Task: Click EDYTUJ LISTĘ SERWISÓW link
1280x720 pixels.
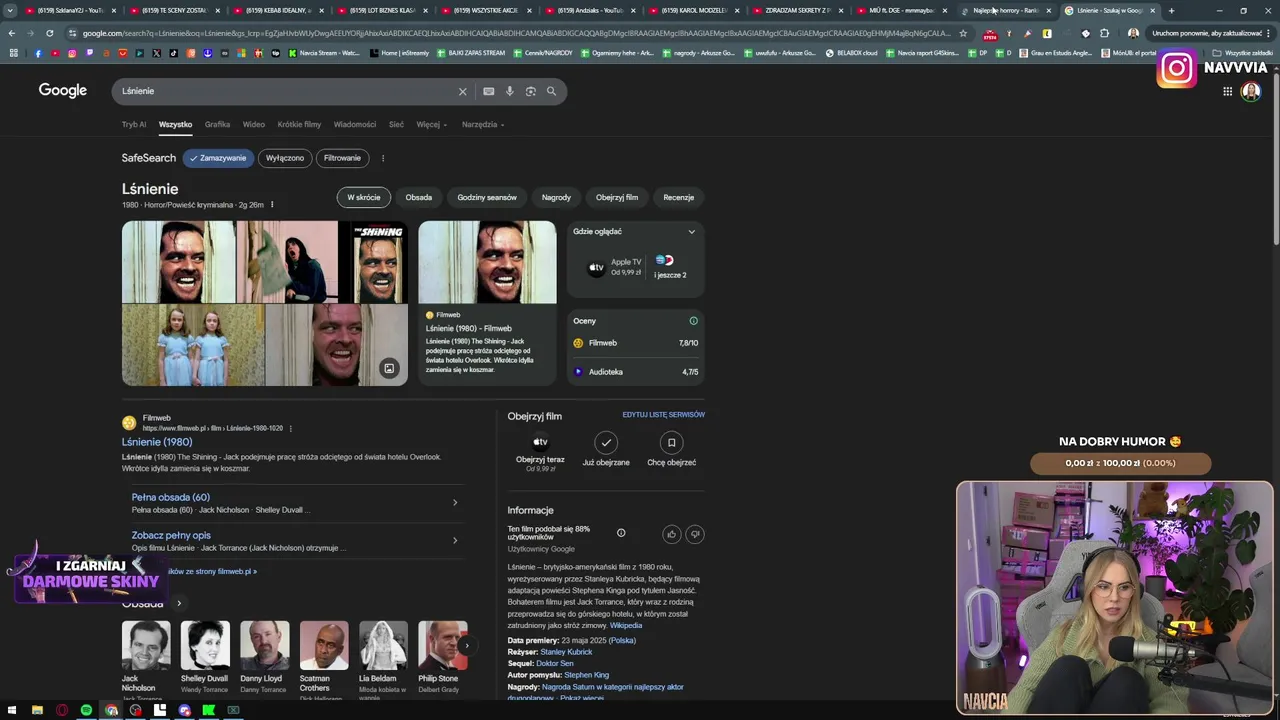Action: (x=663, y=415)
